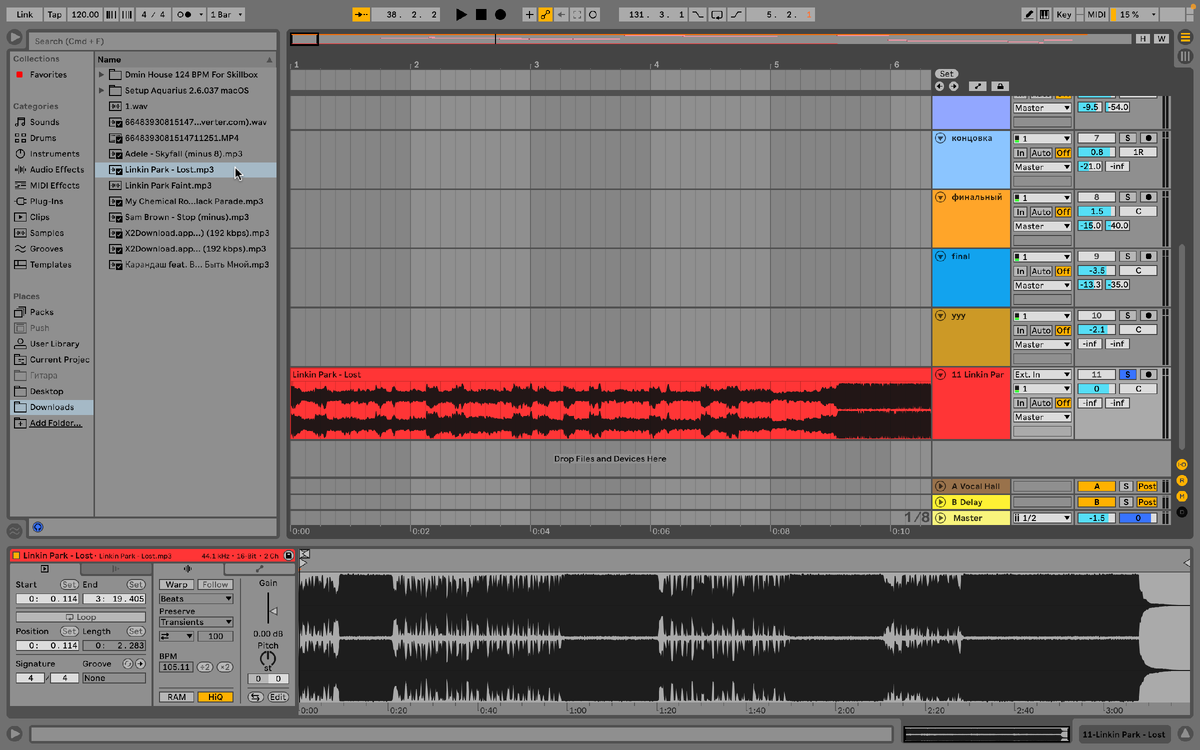Viewport: 1200px width, 750px height.
Task: Collapse the yyy track fold arrow
Action: [940, 315]
